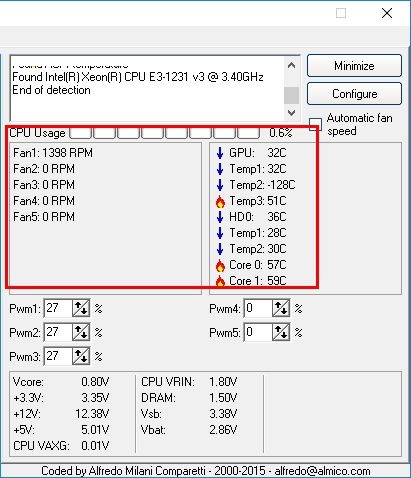This screenshot has width=411, height=478.
Task: Click the Fan3: 0 RPM reading
Action: tap(44, 185)
